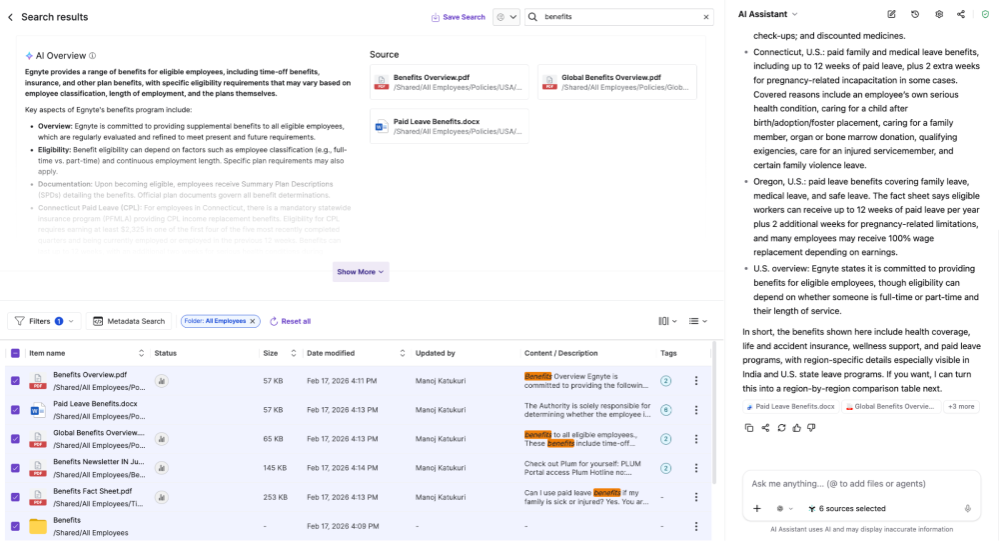This screenshot has height=541, width=999.
Task: Open AI Assistant settings gear icon
Action: click(938, 14)
